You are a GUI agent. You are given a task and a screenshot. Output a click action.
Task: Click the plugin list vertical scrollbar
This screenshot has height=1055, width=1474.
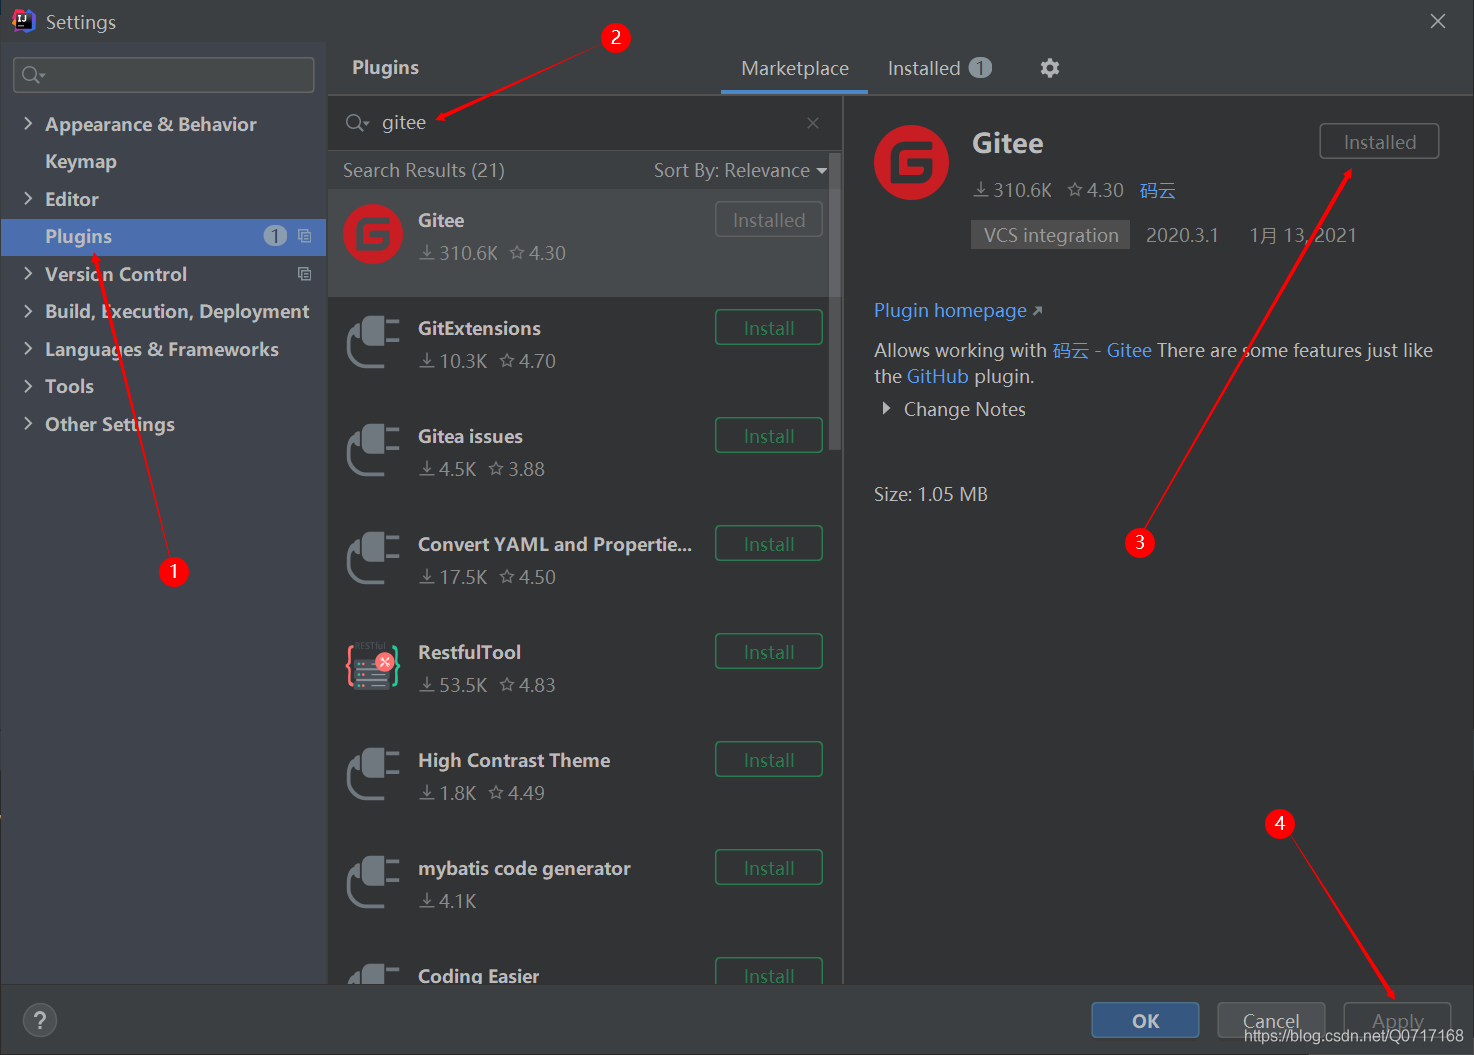coord(835,300)
